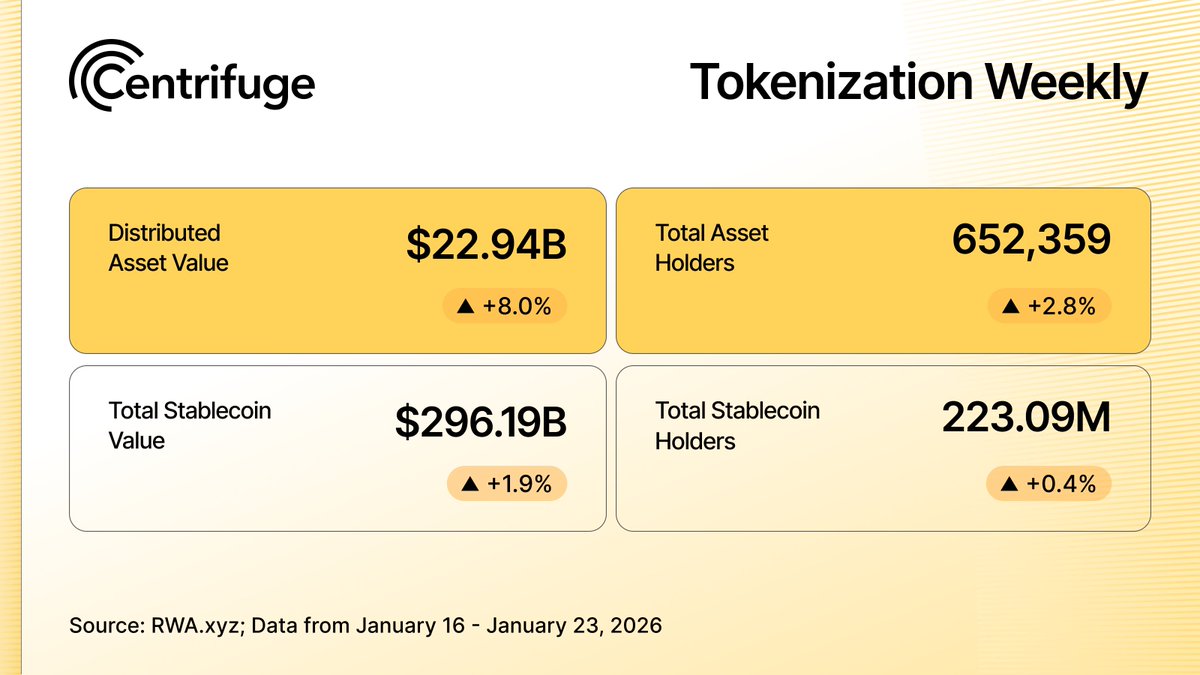
Task: Click the +8.0% change percentage text
Action: (x=516, y=307)
